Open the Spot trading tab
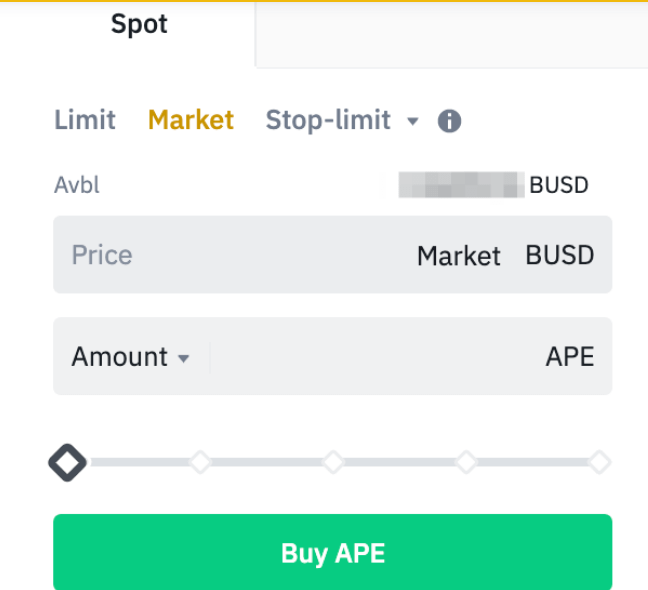The image size is (648, 590). click(139, 24)
